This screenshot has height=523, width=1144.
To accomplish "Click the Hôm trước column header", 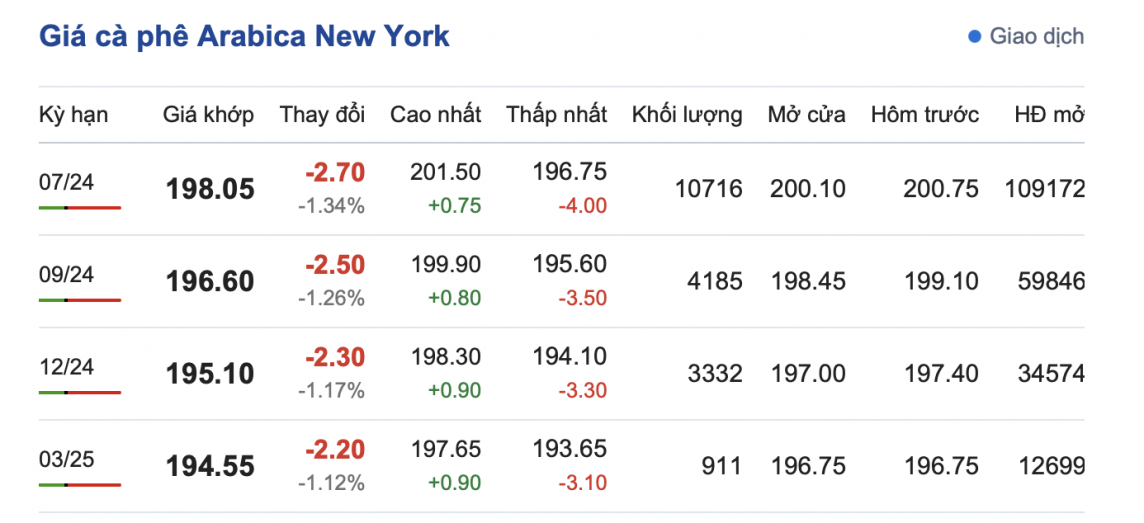I will point(924,115).
